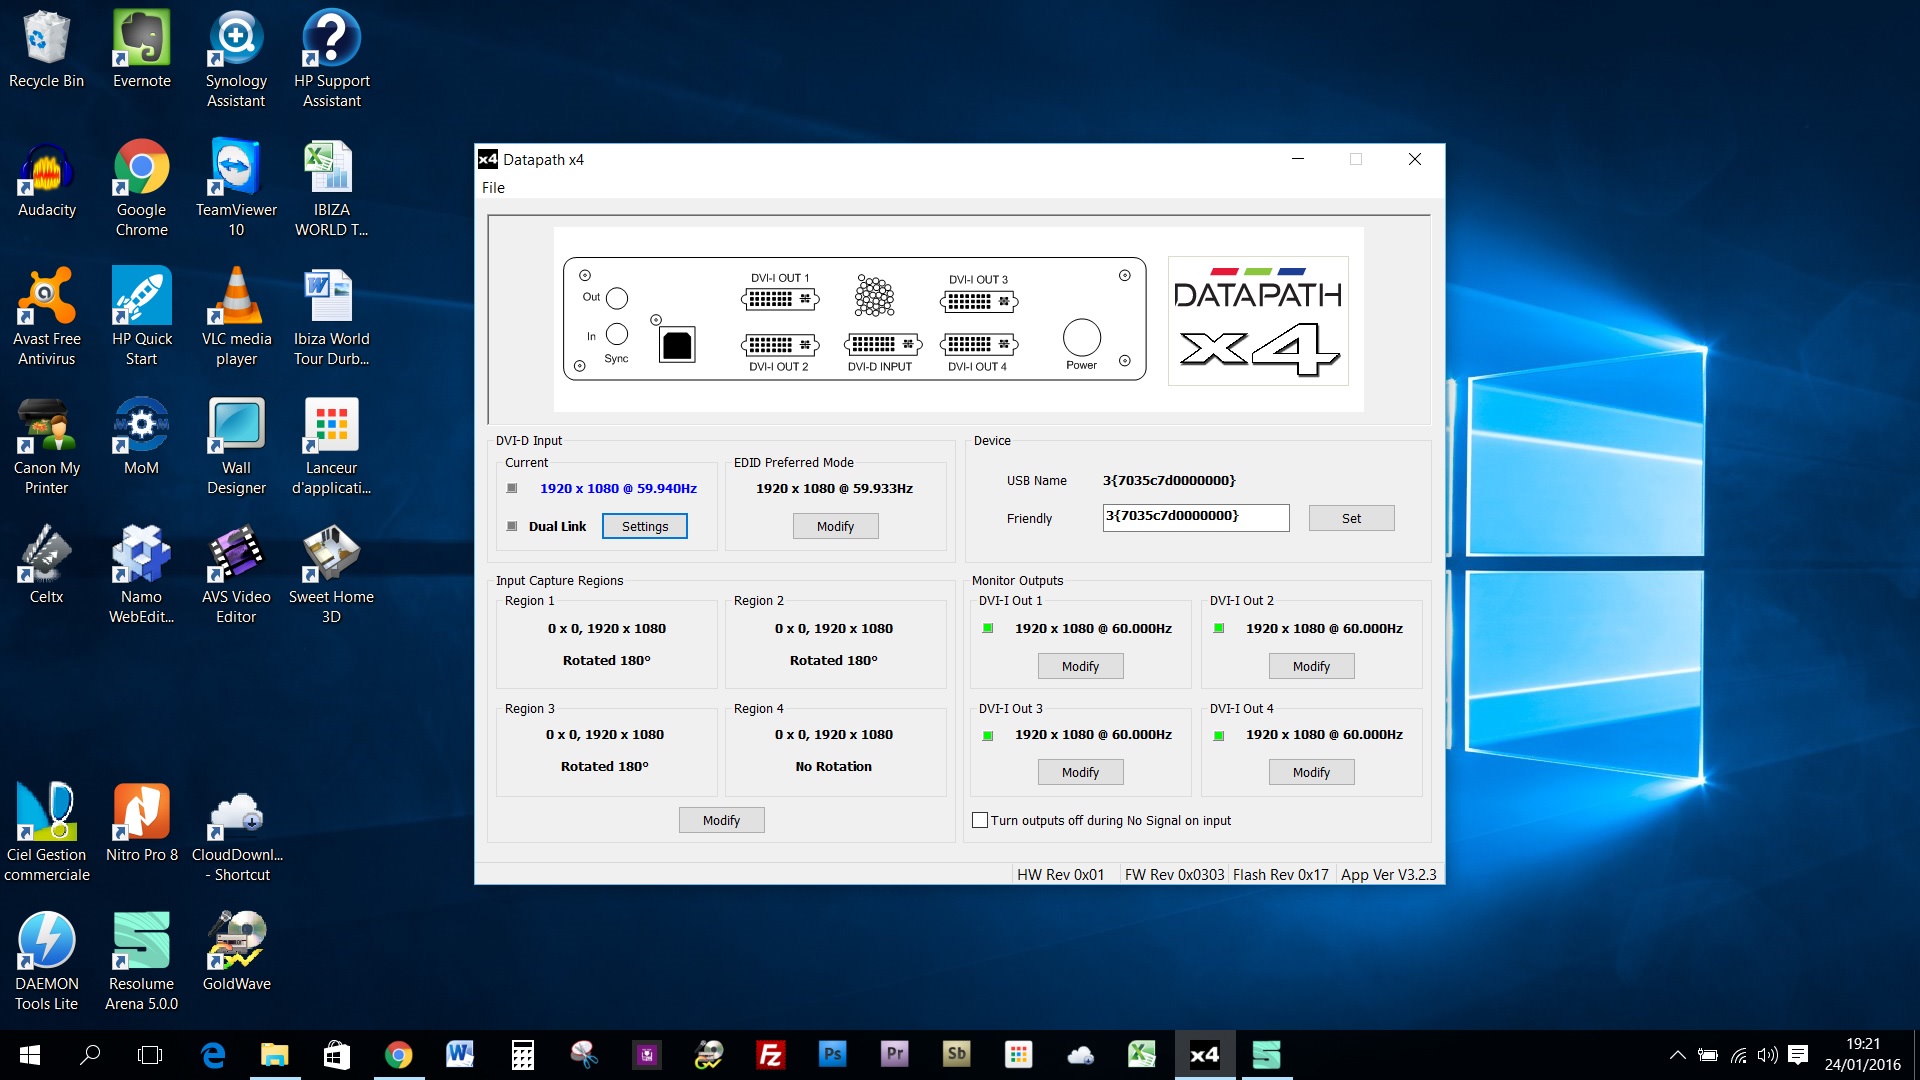Open Photoshop from the taskbar
The height and width of the screenshot is (1080, 1920).
click(832, 1054)
